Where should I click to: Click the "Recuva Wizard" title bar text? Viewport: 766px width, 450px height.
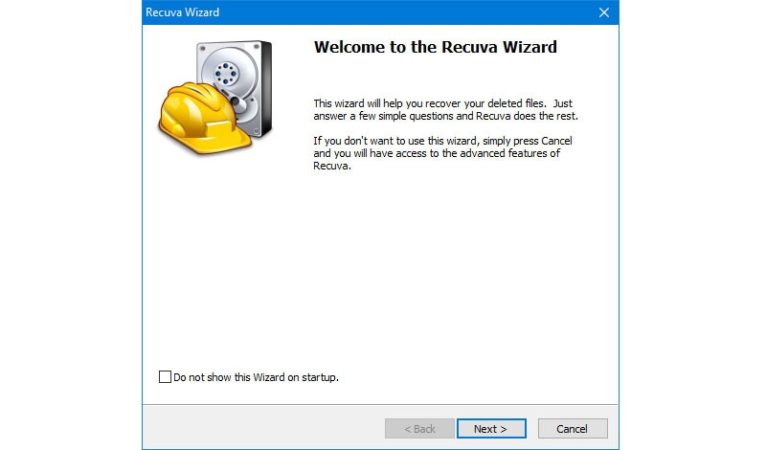182,12
